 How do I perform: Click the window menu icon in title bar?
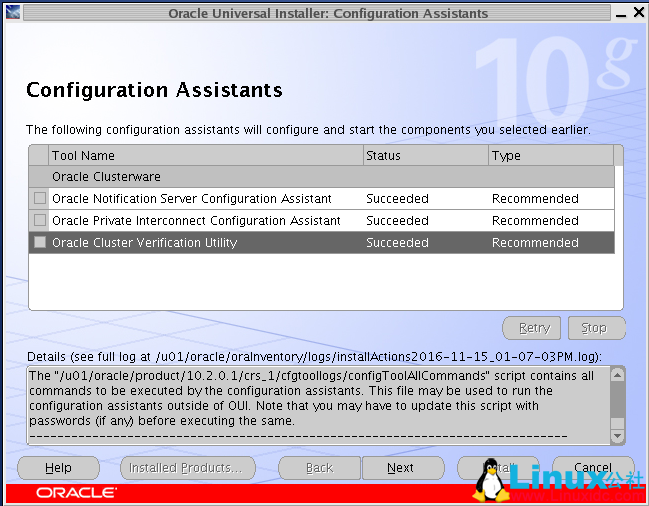click(x=13, y=12)
